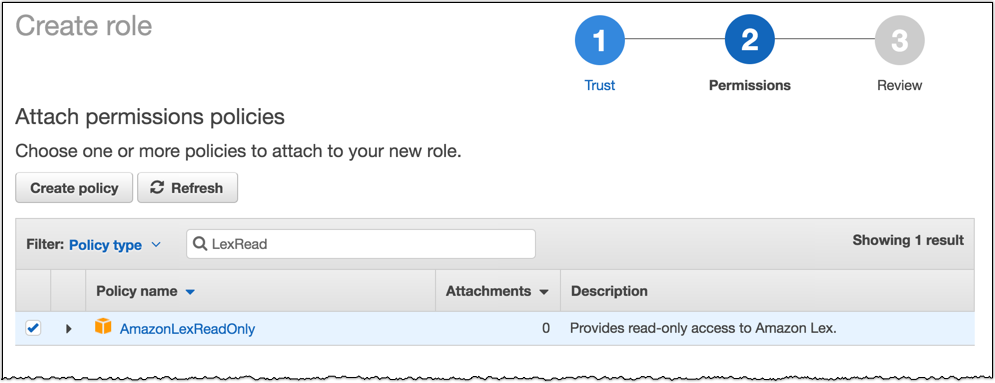The width and height of the screenshot is (995, 383).
Task: Open the AmazonLexReadOnly policy link
Action: tap(187, 329)
